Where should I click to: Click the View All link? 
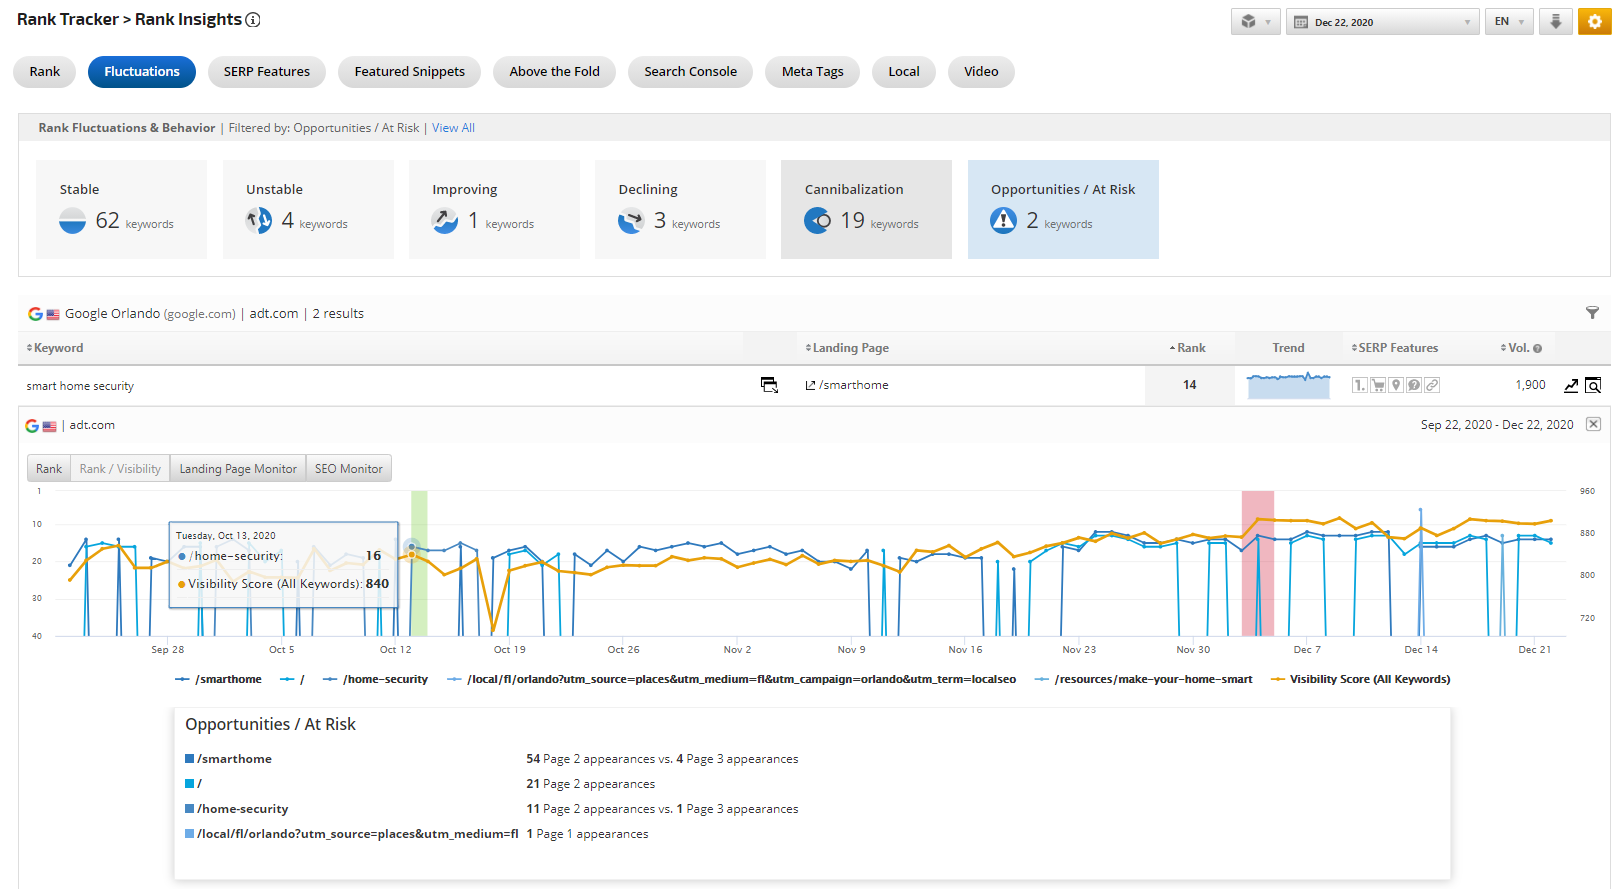(453, 128)
